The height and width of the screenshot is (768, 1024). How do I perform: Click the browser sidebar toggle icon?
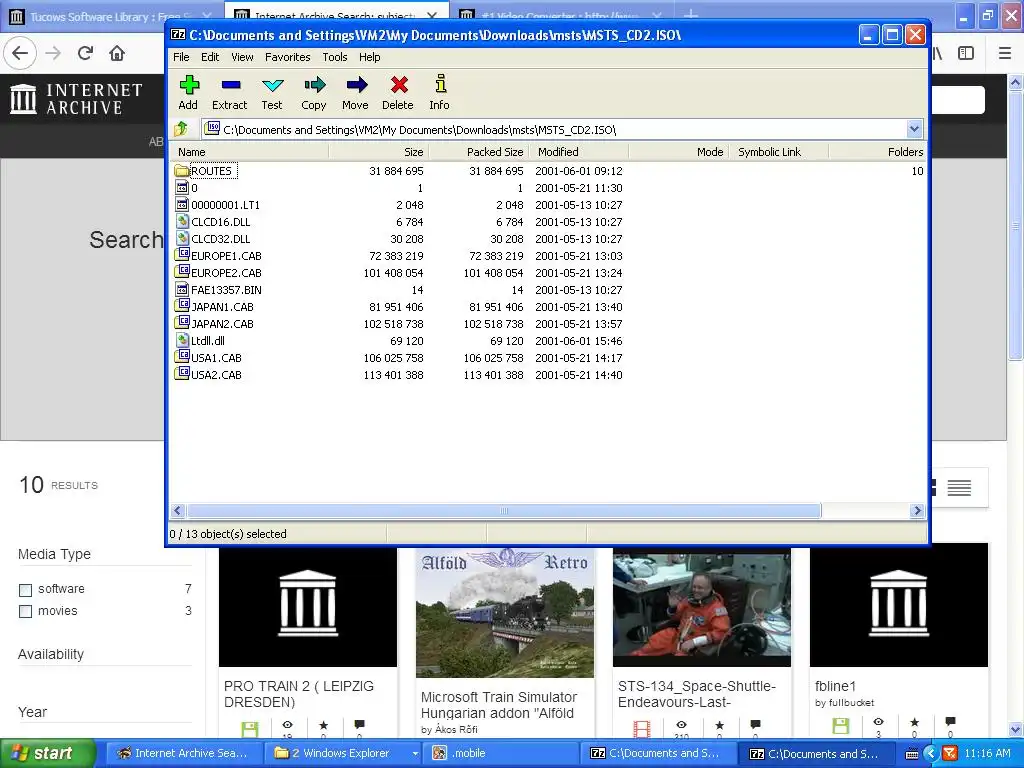click(x=966, y=53)
